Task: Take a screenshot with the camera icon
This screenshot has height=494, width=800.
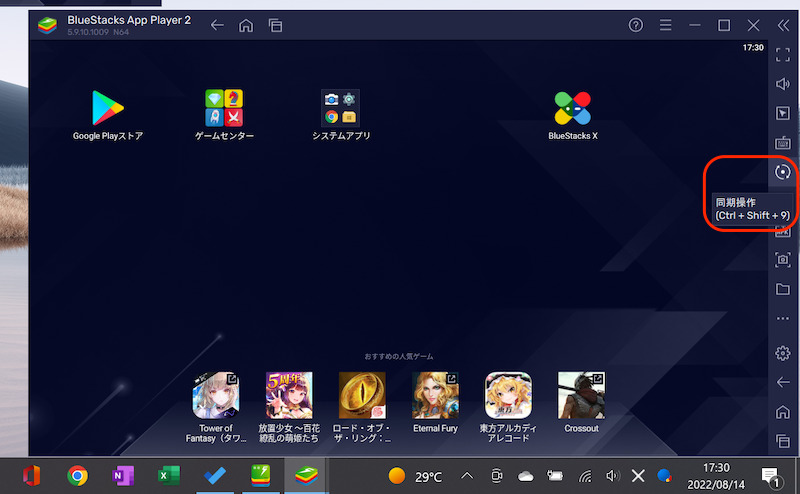Action: click(x=783, y=260)
